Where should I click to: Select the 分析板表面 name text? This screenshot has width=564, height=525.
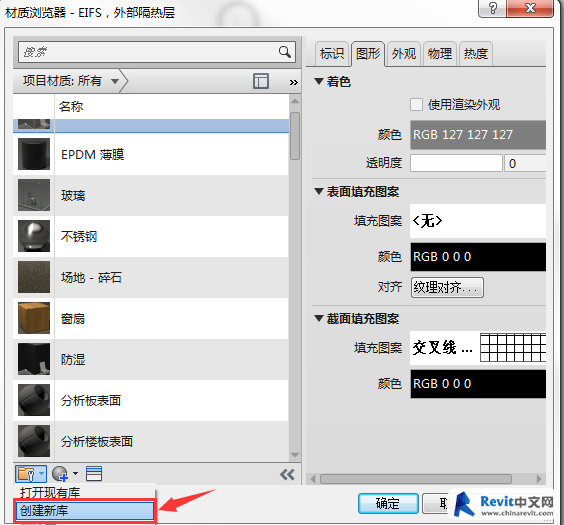pos(91,400)
